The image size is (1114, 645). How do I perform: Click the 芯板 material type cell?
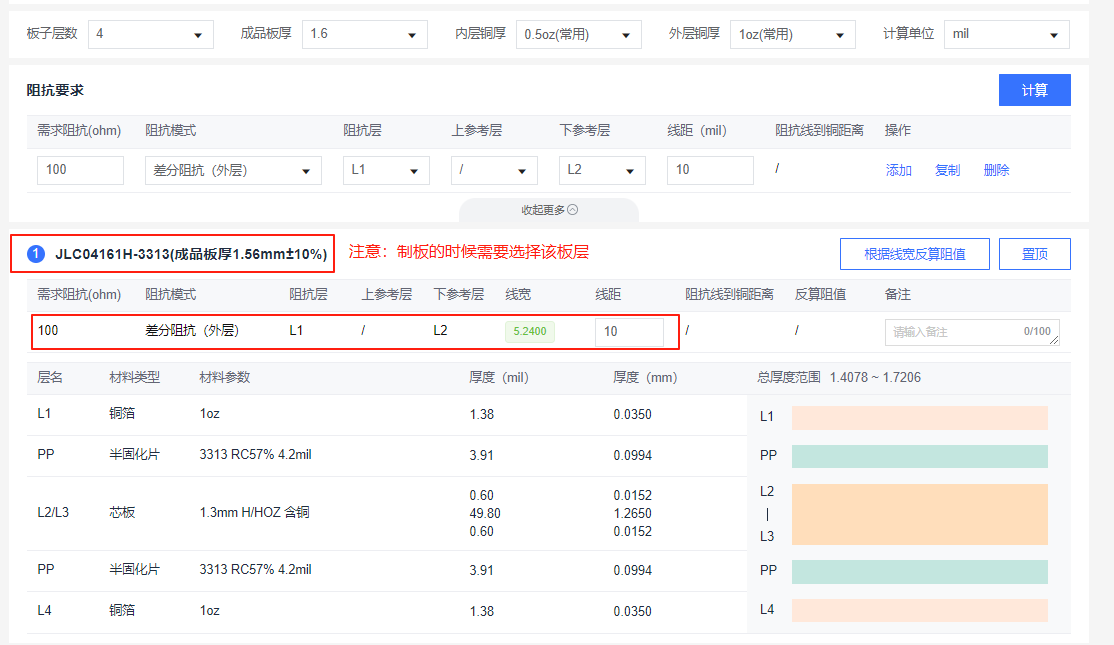tap(122, 512)
